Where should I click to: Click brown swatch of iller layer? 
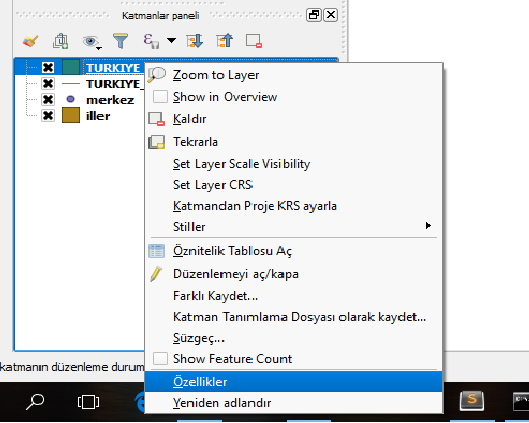point(71,115)
